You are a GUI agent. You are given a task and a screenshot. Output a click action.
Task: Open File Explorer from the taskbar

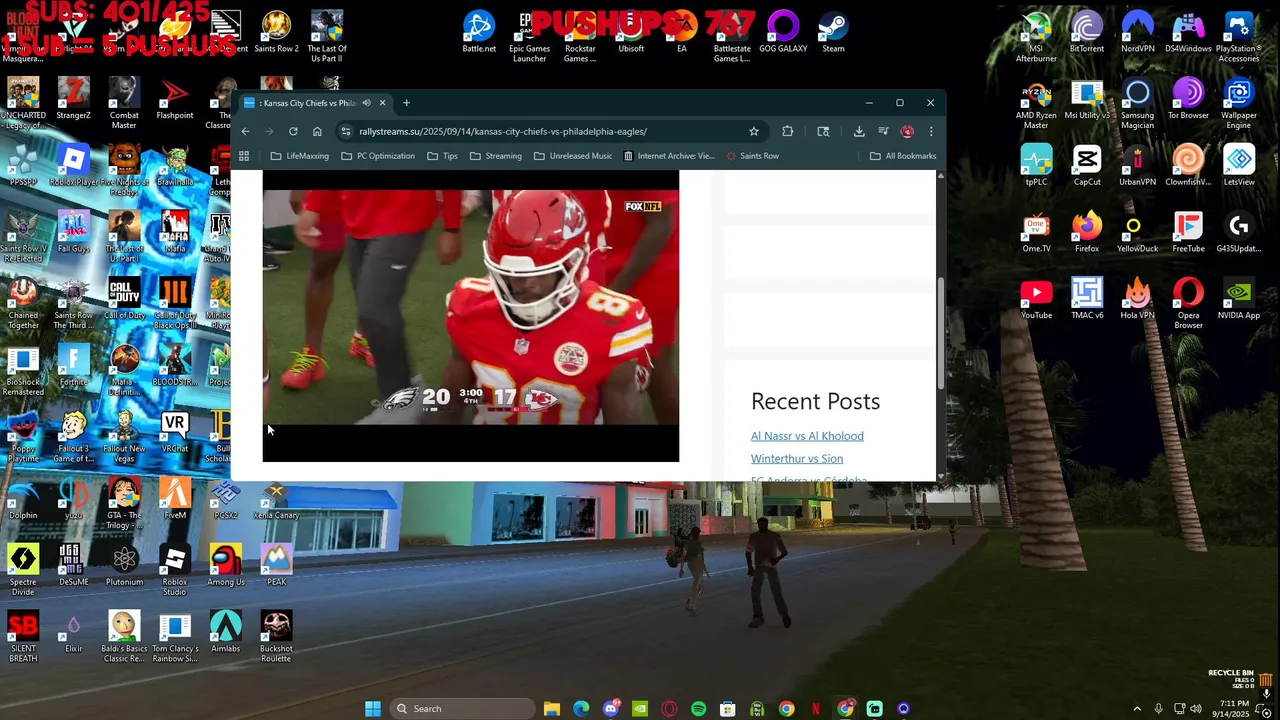(x=552, y=709)
